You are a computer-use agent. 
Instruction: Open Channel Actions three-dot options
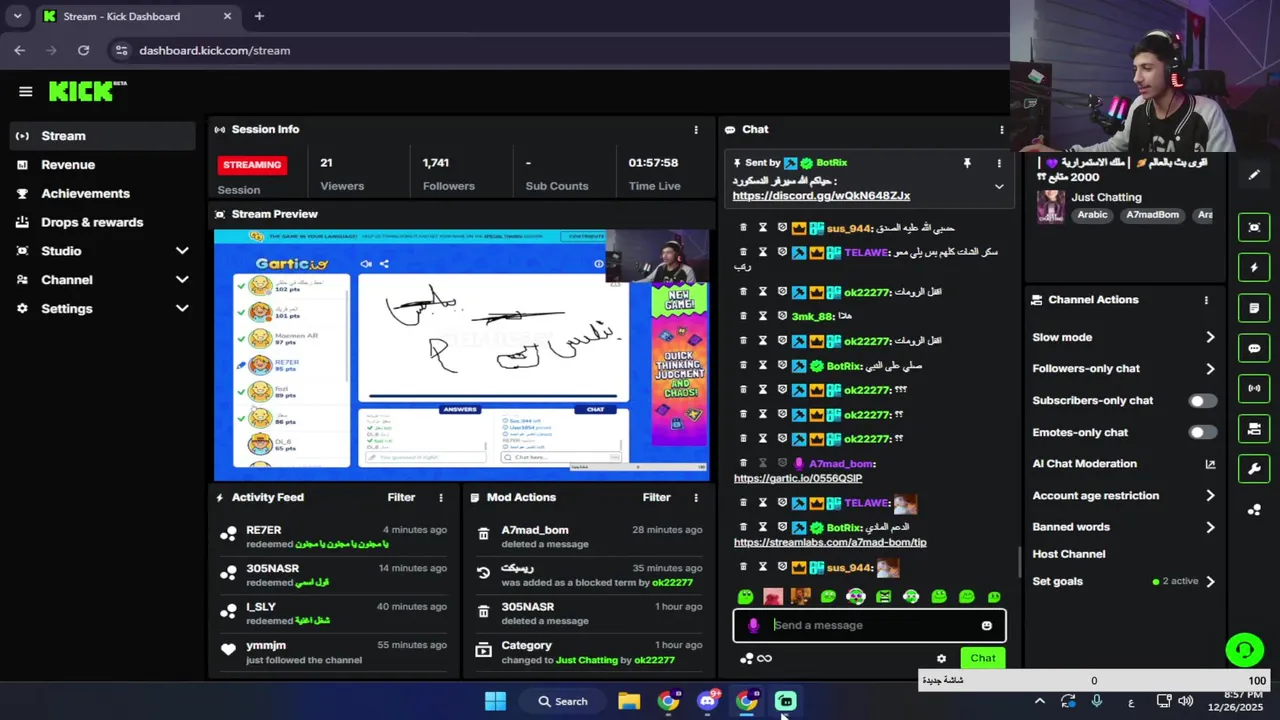pos(1206,300)
